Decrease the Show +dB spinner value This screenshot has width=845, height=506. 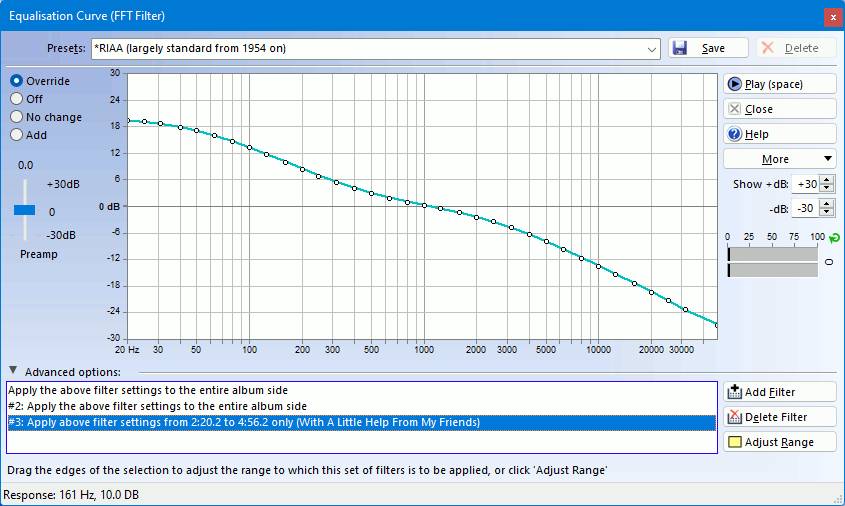(x=826, y=188)
